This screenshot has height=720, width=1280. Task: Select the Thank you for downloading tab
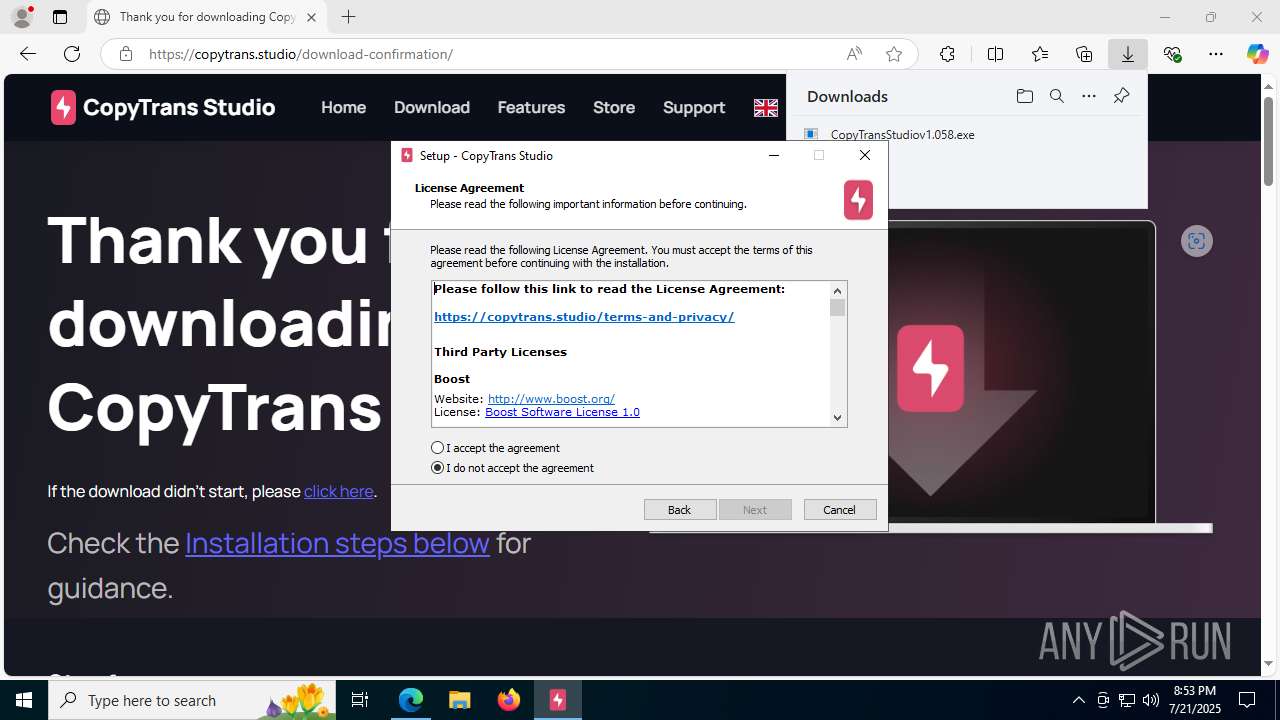[207, 17]
